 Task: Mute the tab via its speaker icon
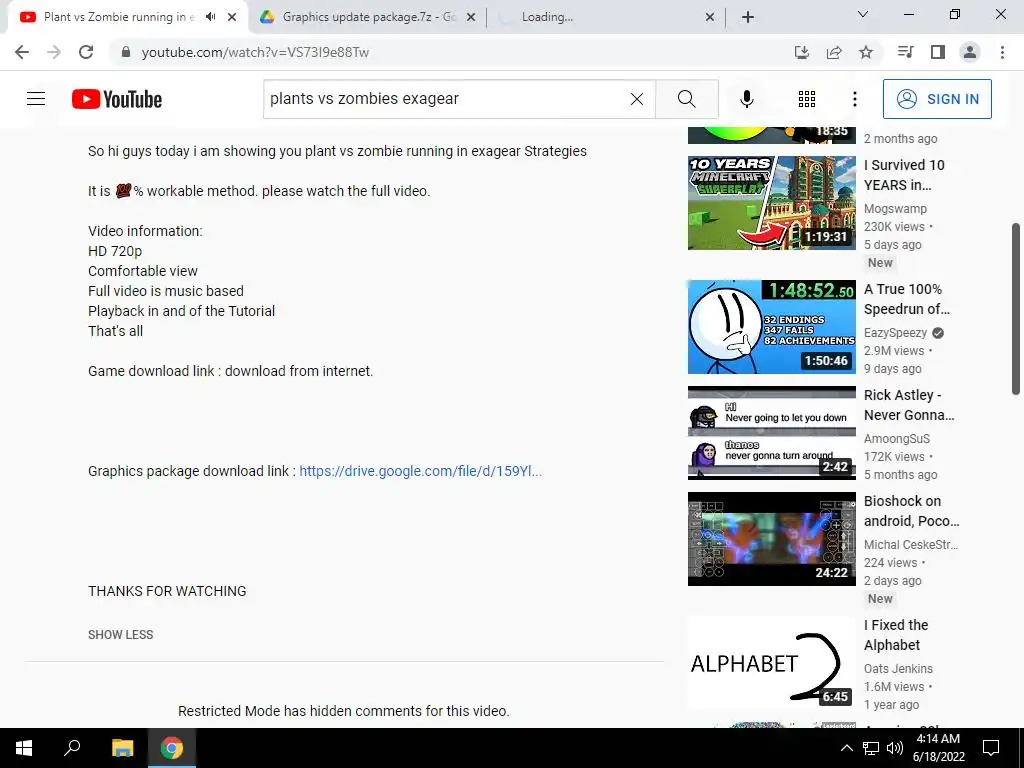(x=210, y=17)
